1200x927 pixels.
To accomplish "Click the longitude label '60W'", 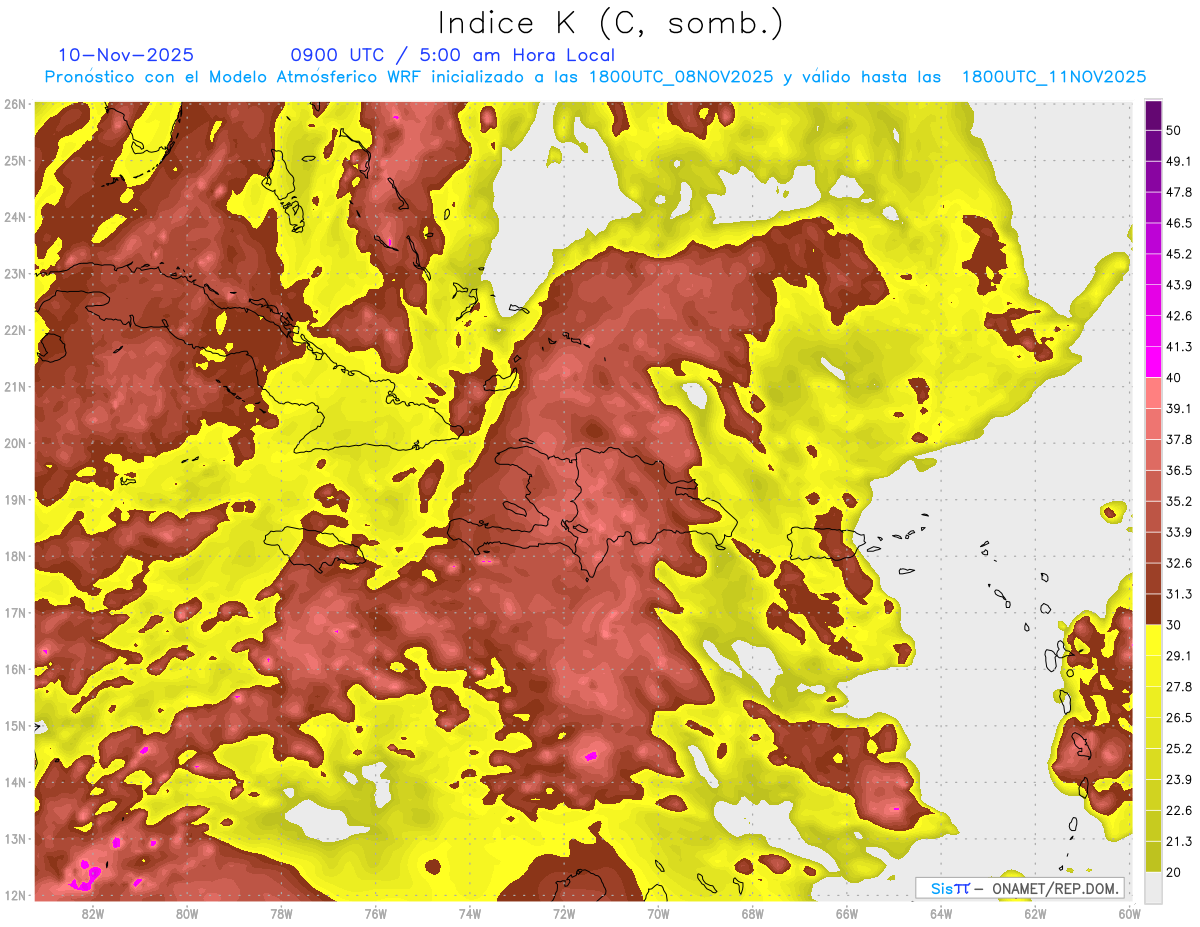I will tap(1129, 914).
